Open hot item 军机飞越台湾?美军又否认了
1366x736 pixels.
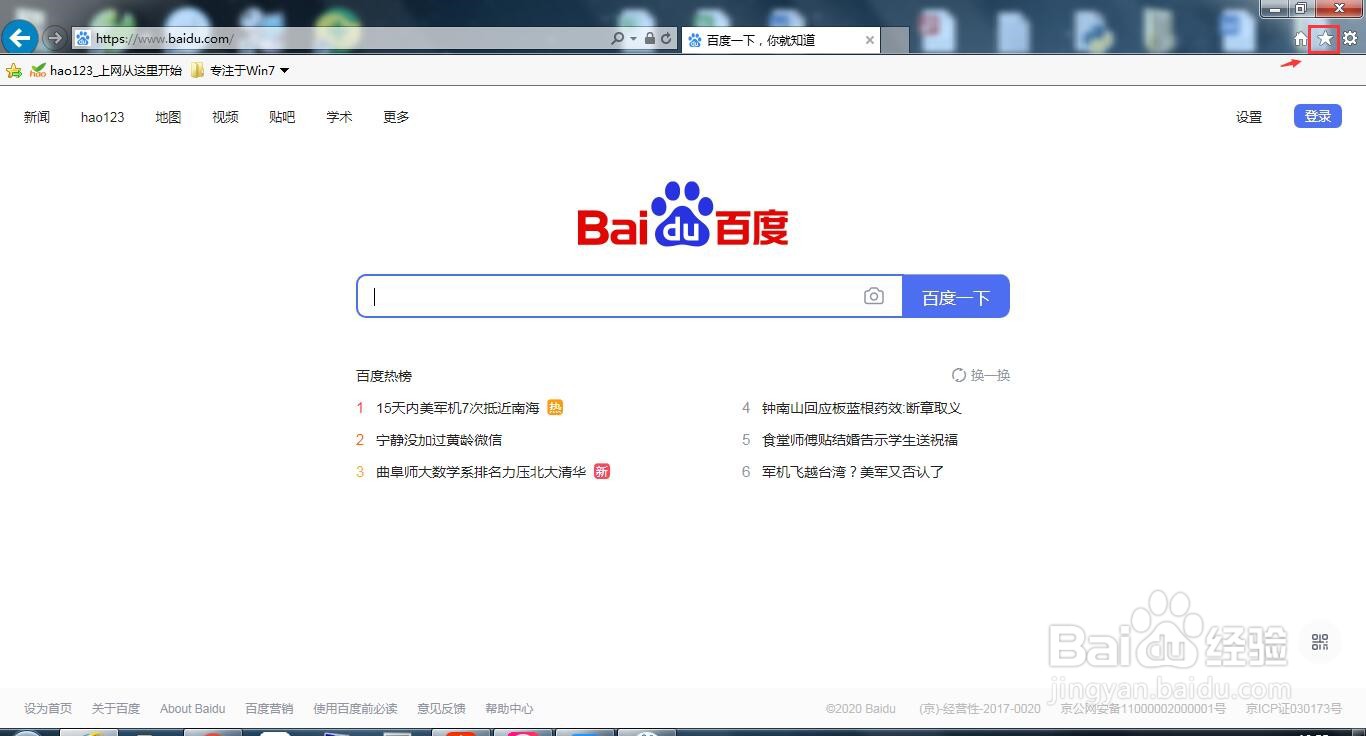[853, 472]
